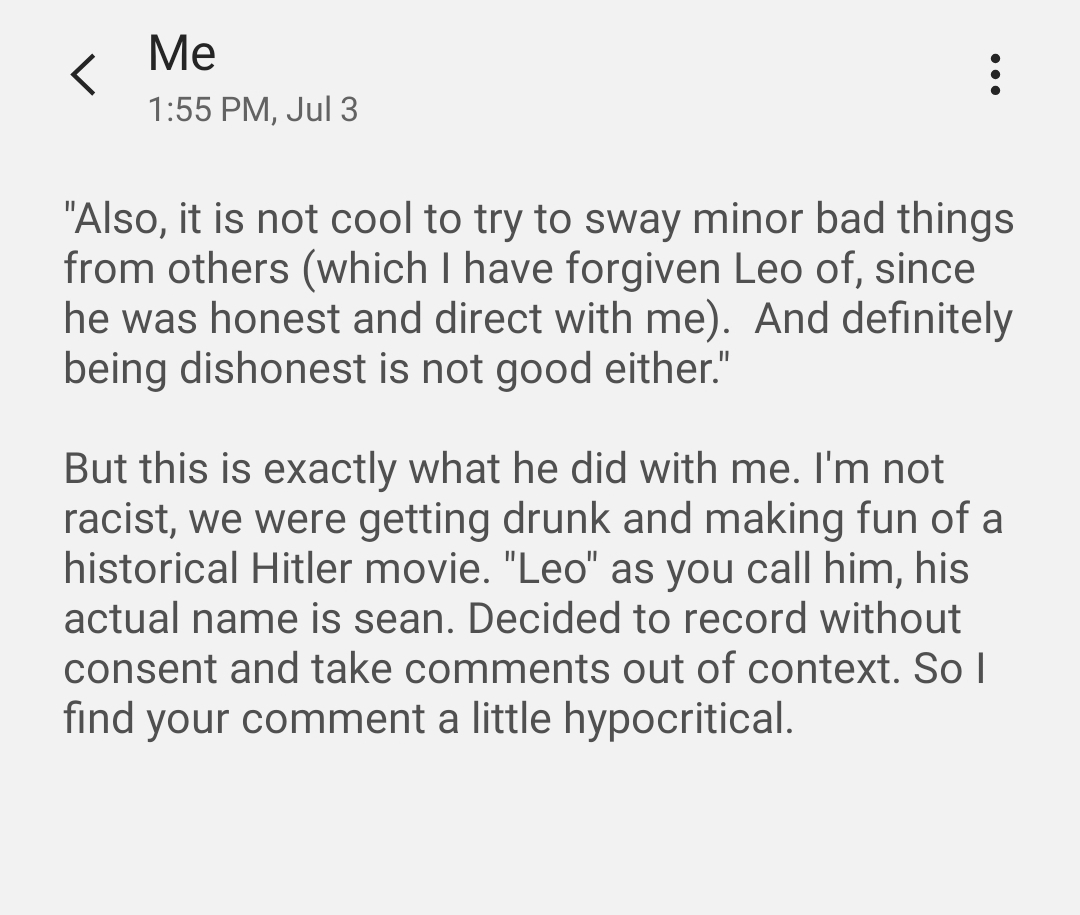This screenshot has width=1080, height=915.
Task: Tap the back arrow icon
Action: [84, 75]
